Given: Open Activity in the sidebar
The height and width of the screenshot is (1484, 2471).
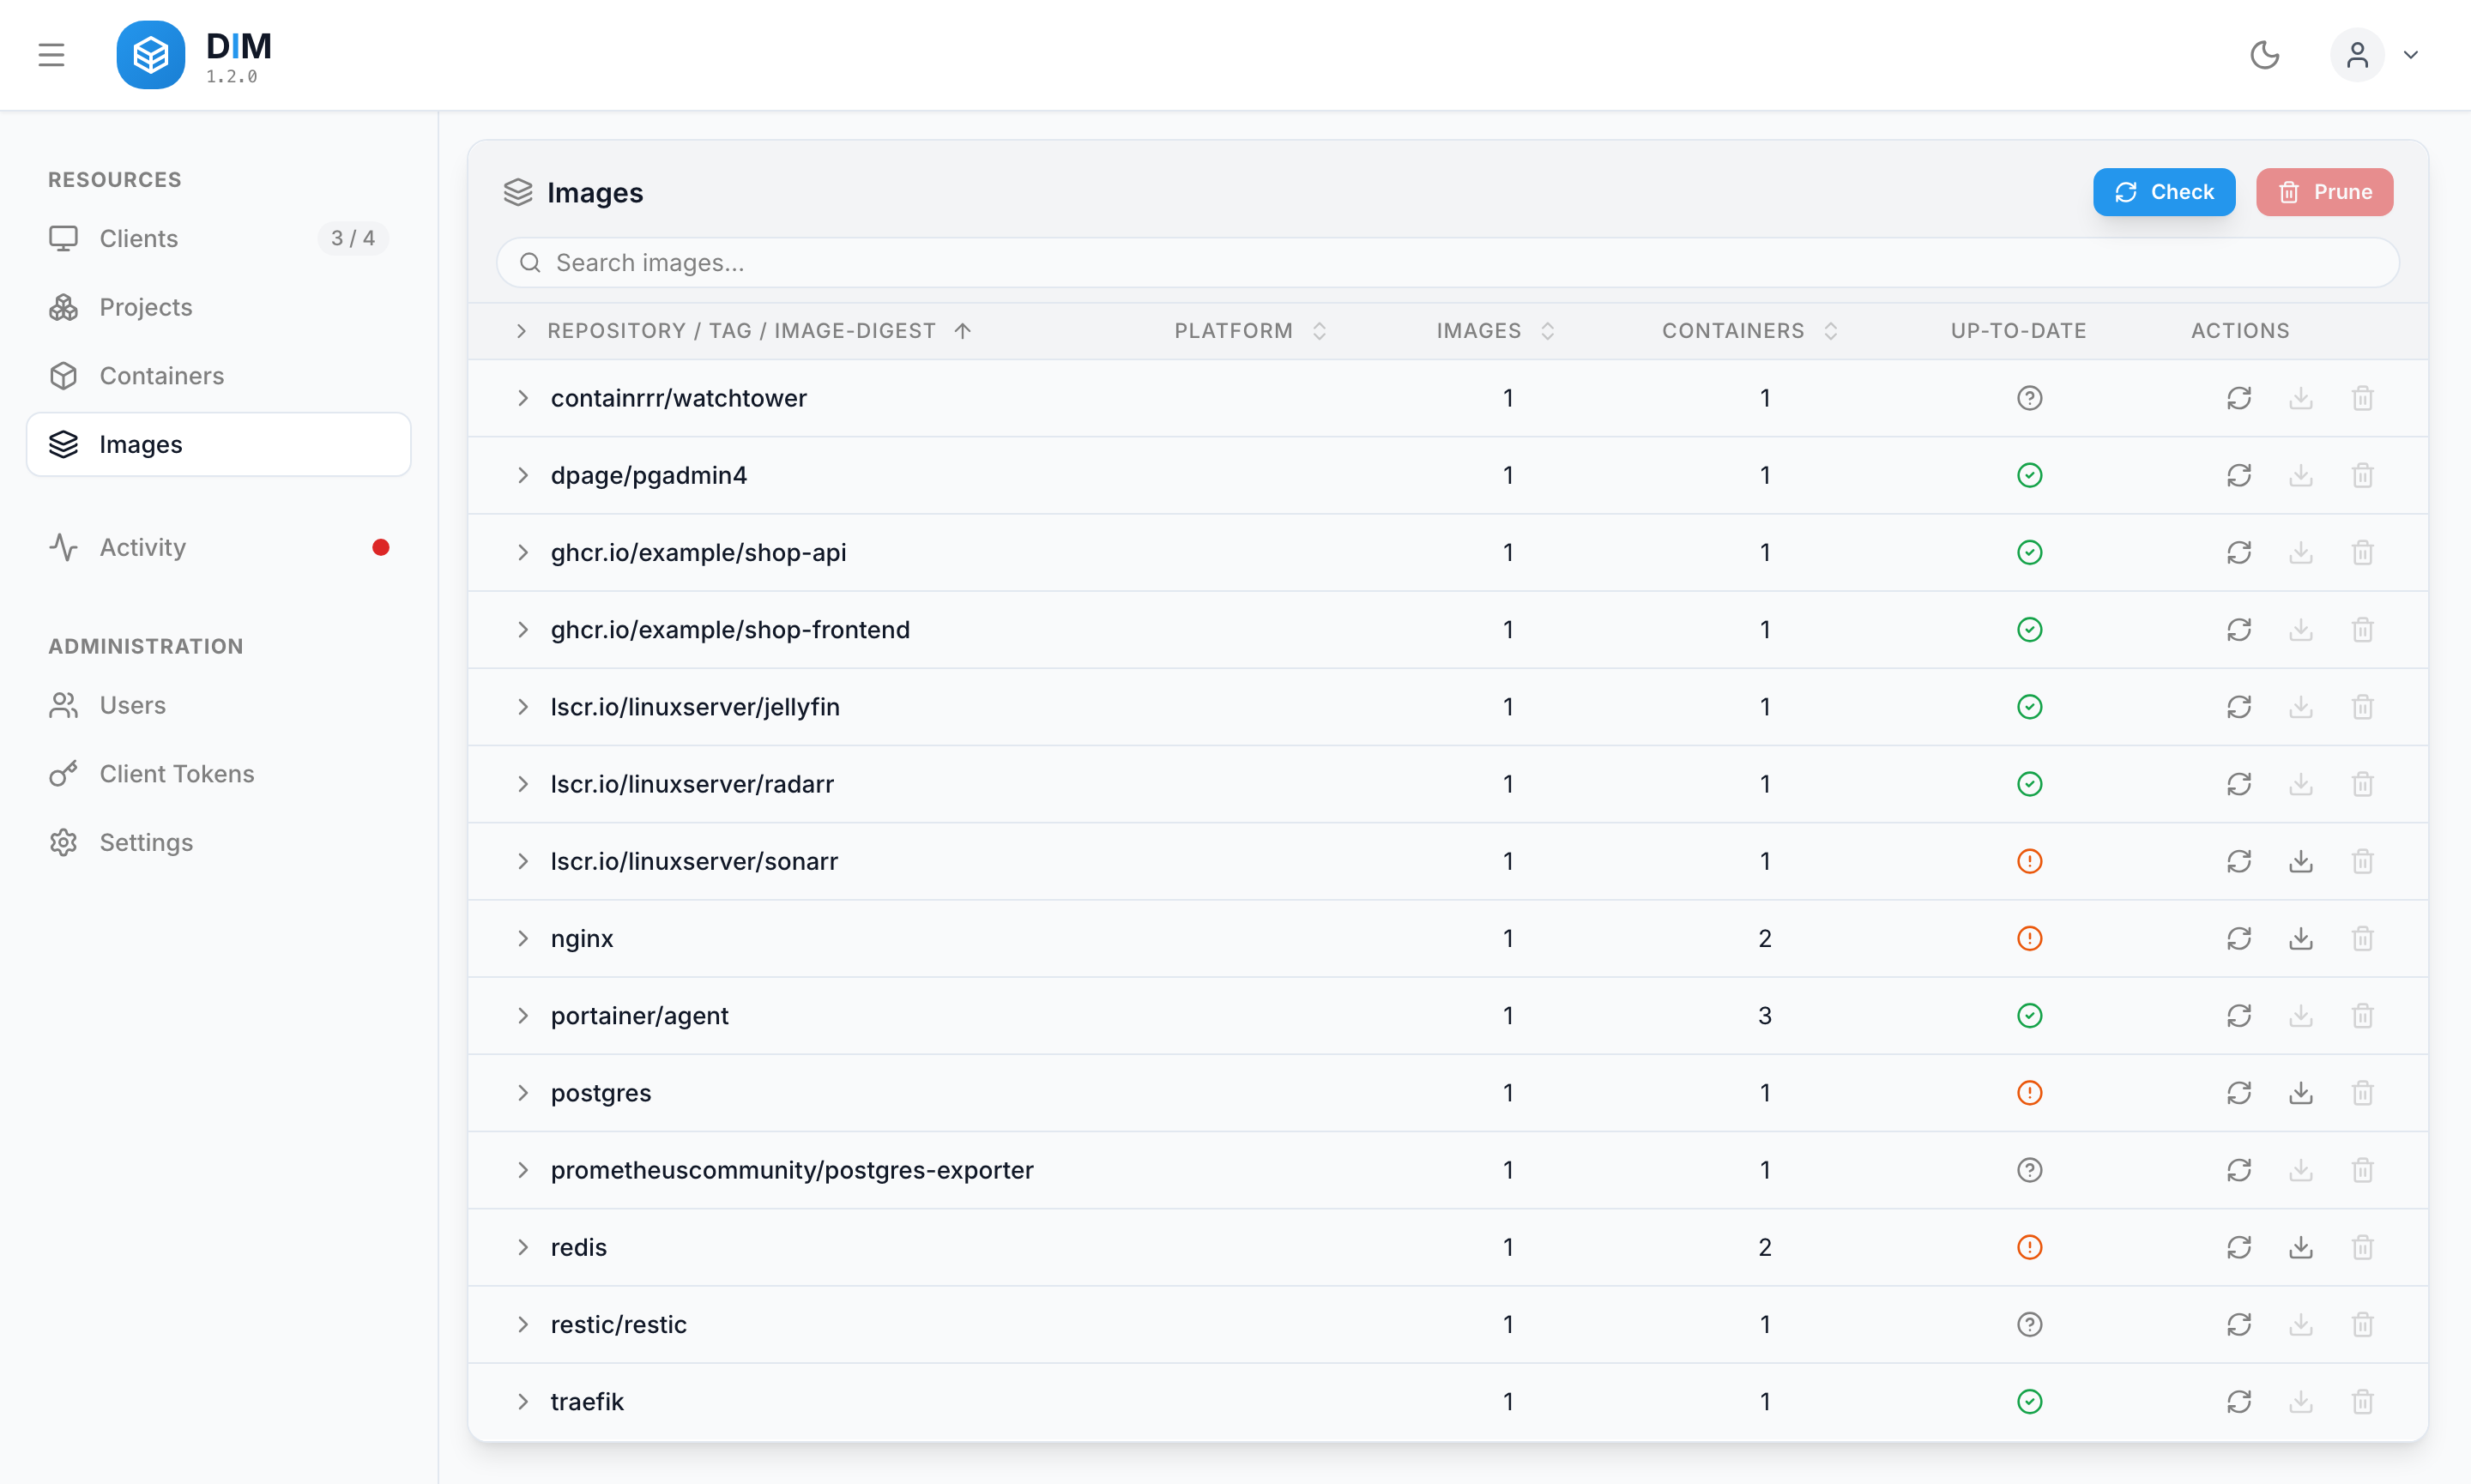Looking at the screenshot, I should (218, 547).
